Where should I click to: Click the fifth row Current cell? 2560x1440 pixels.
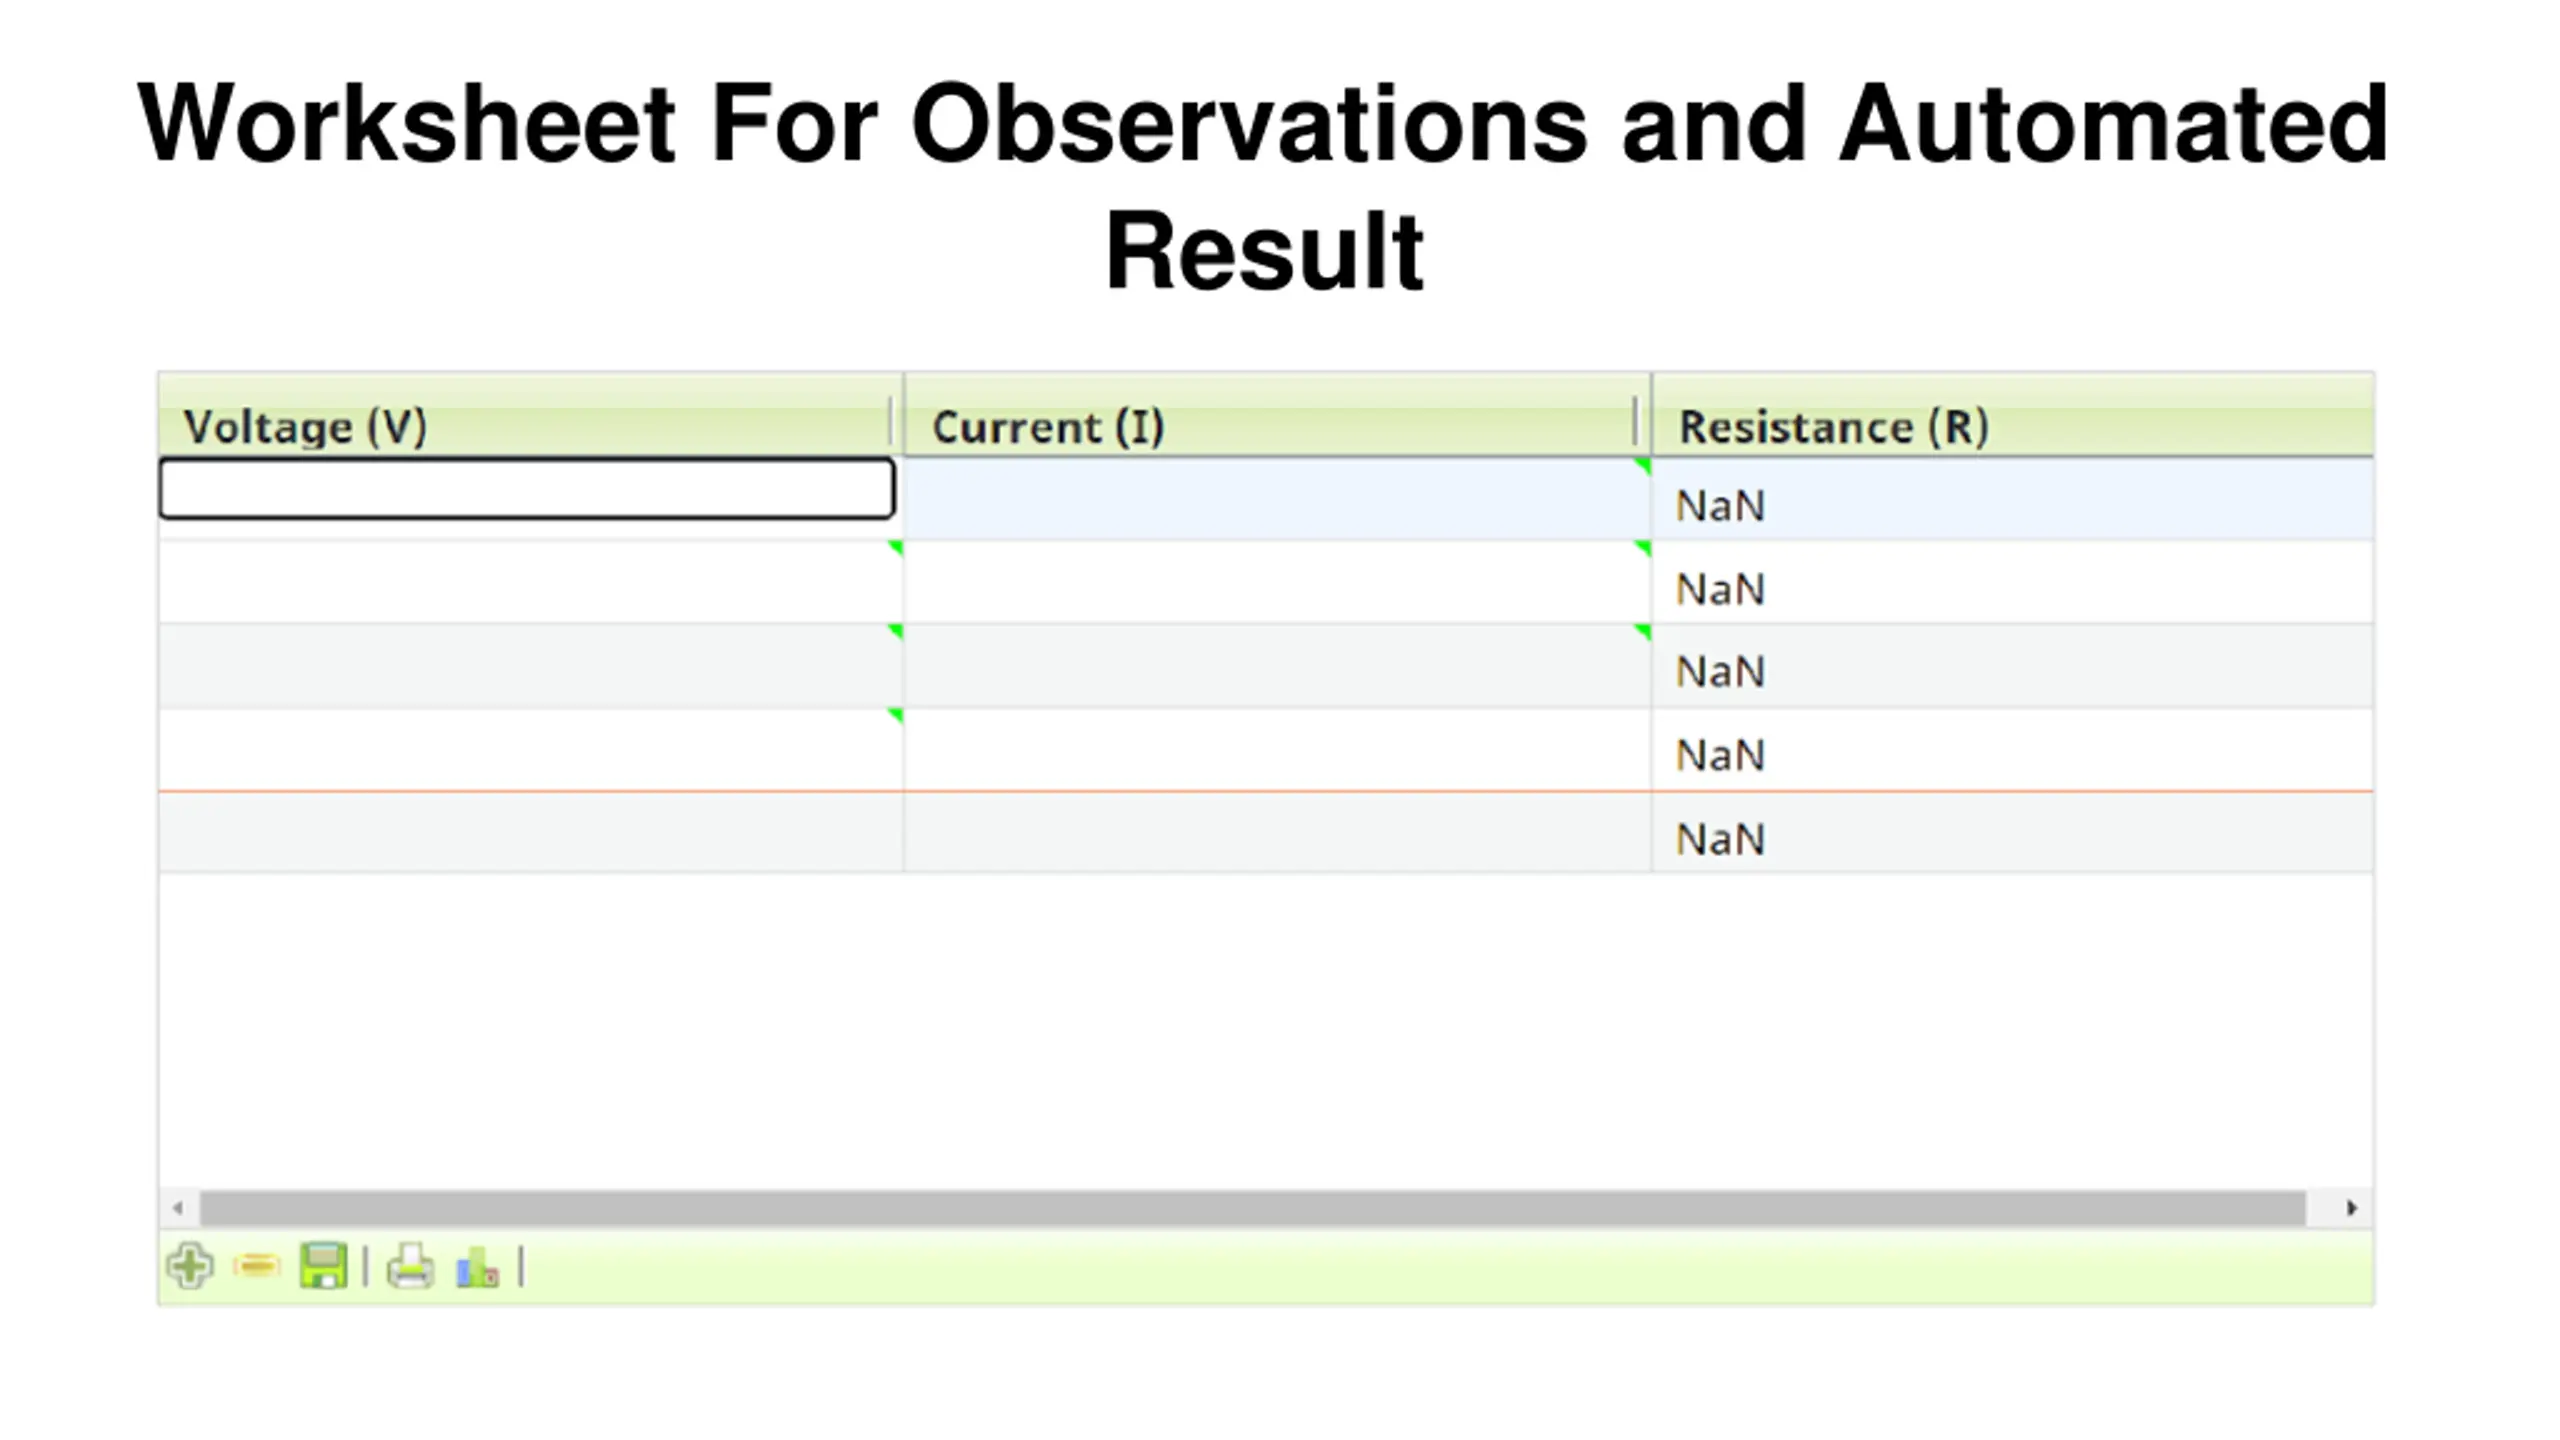coord(1277,832)
